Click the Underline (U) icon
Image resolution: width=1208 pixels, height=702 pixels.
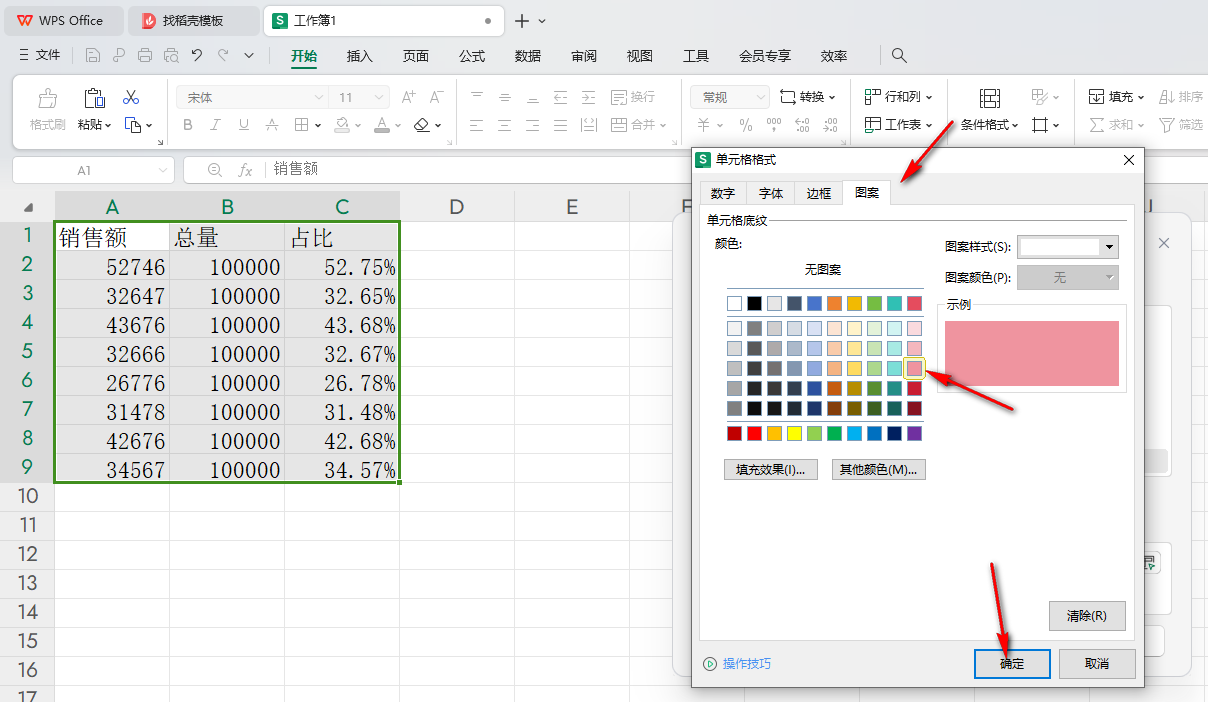243,125
